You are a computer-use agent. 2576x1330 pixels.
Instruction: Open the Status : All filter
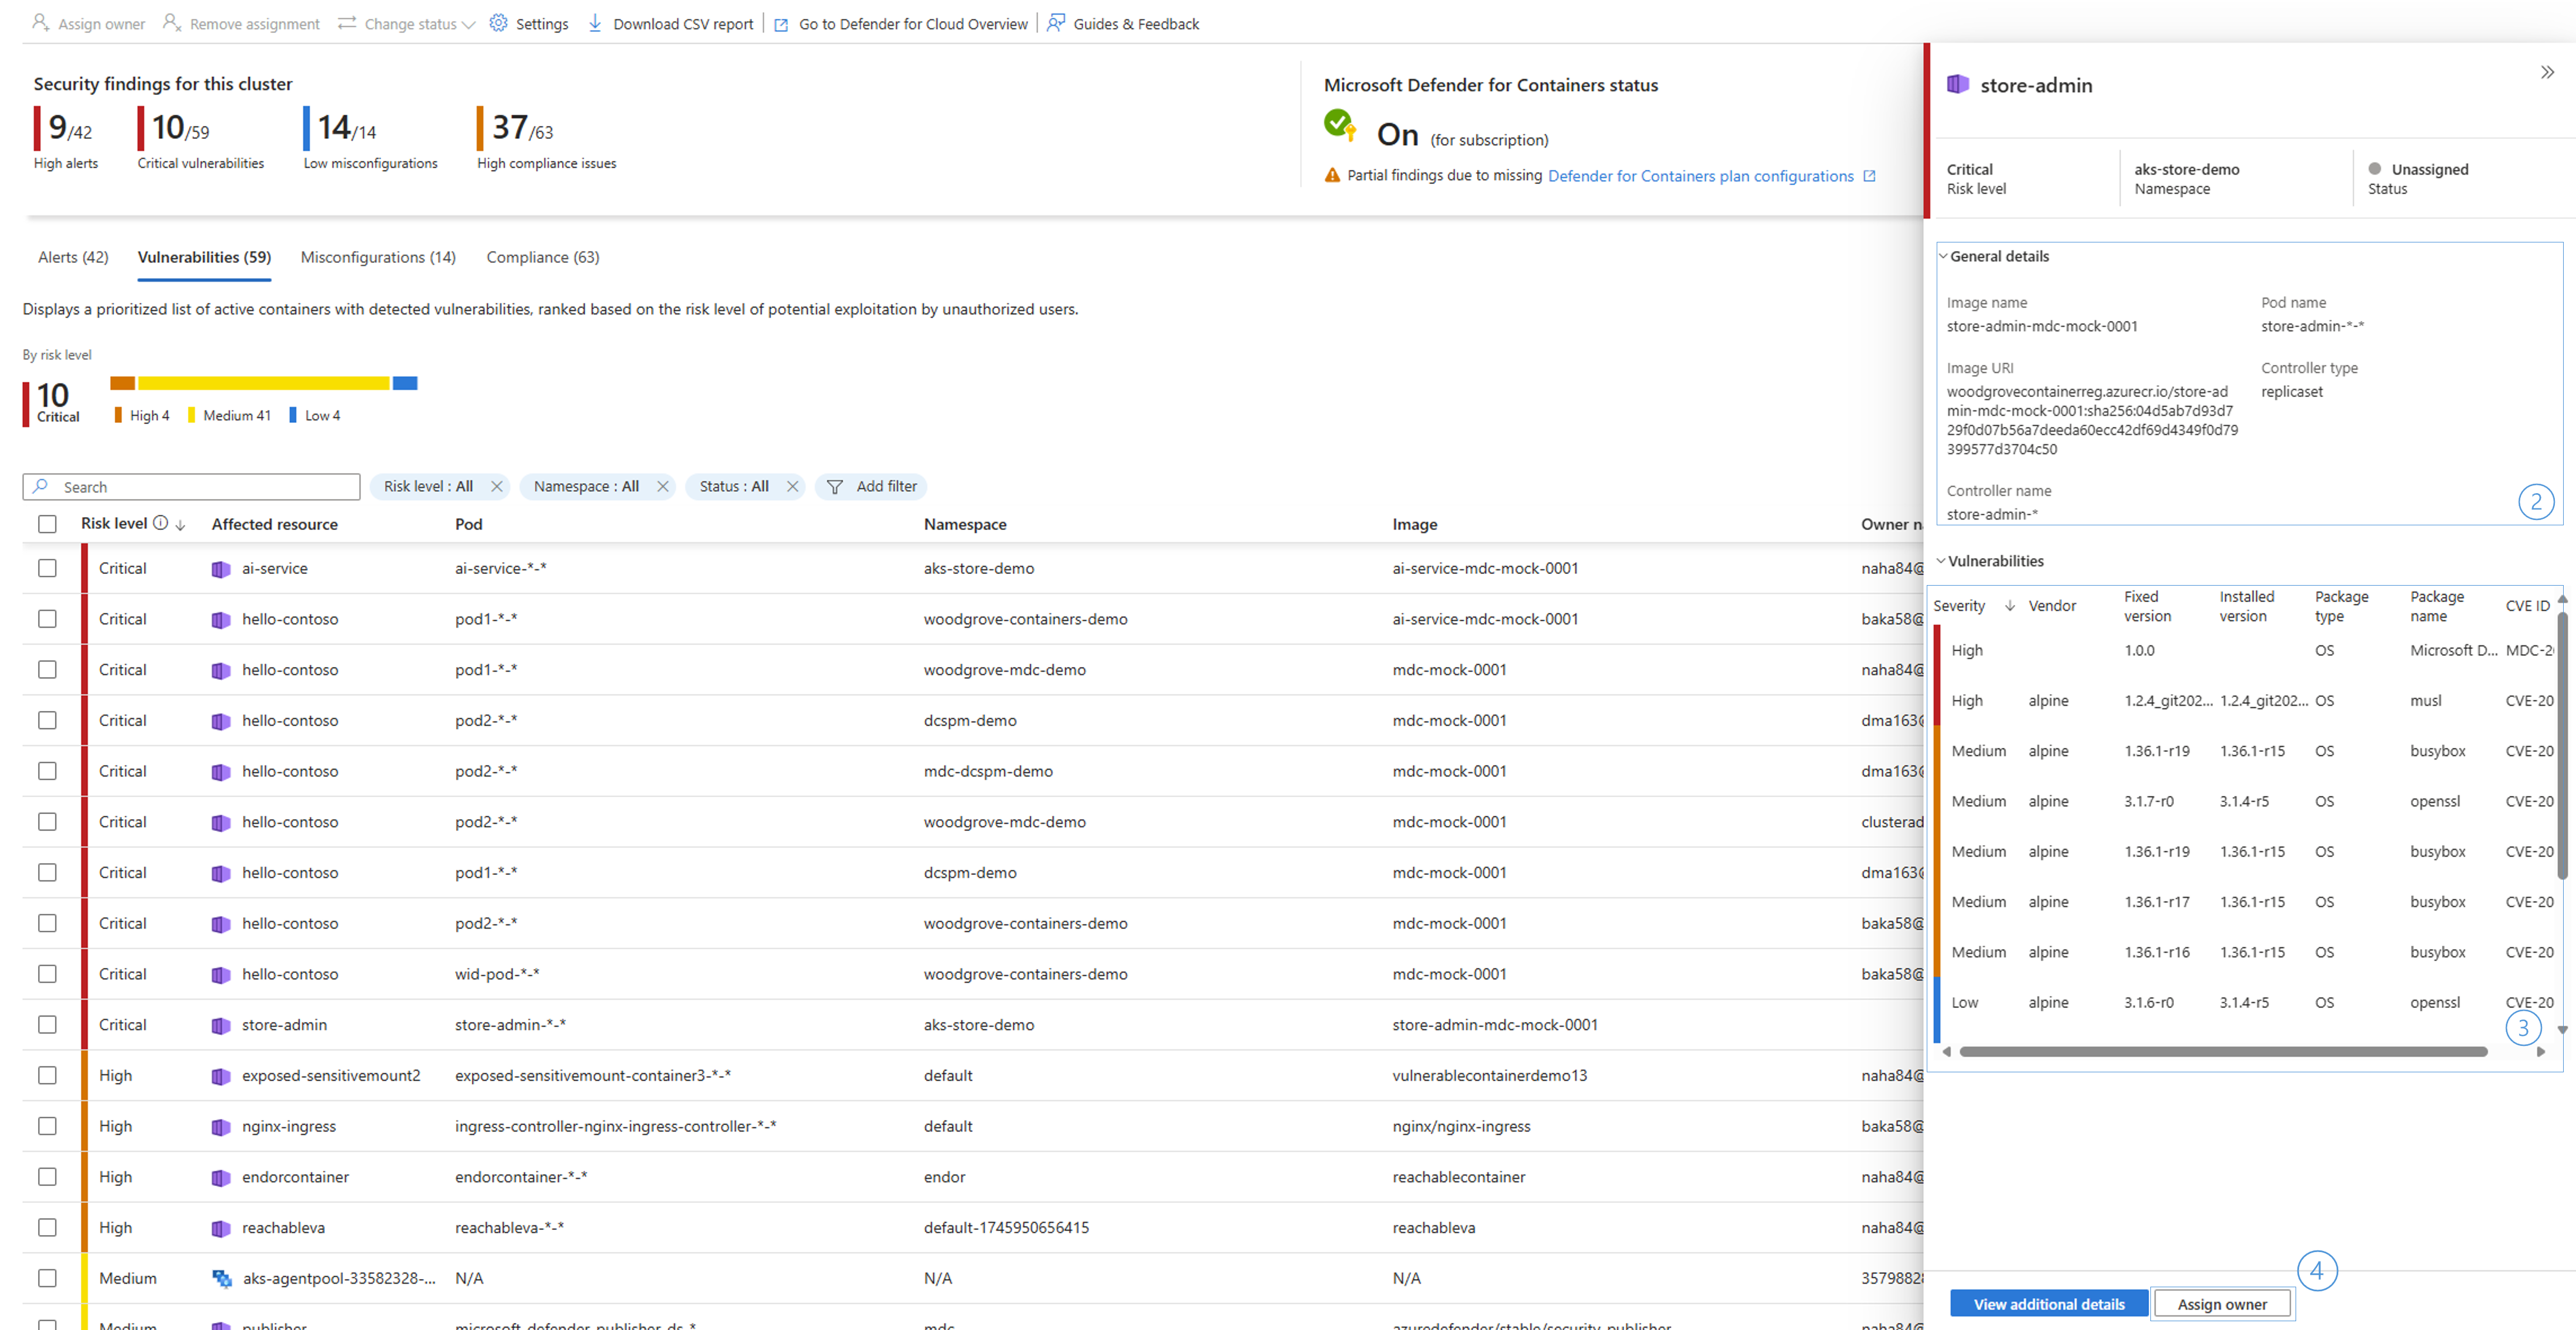click(x=734, y=486)
